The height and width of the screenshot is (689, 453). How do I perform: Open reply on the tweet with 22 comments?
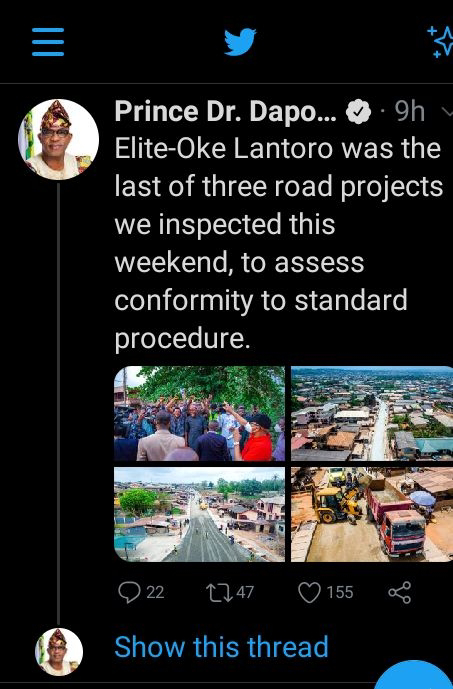[141, 592]
